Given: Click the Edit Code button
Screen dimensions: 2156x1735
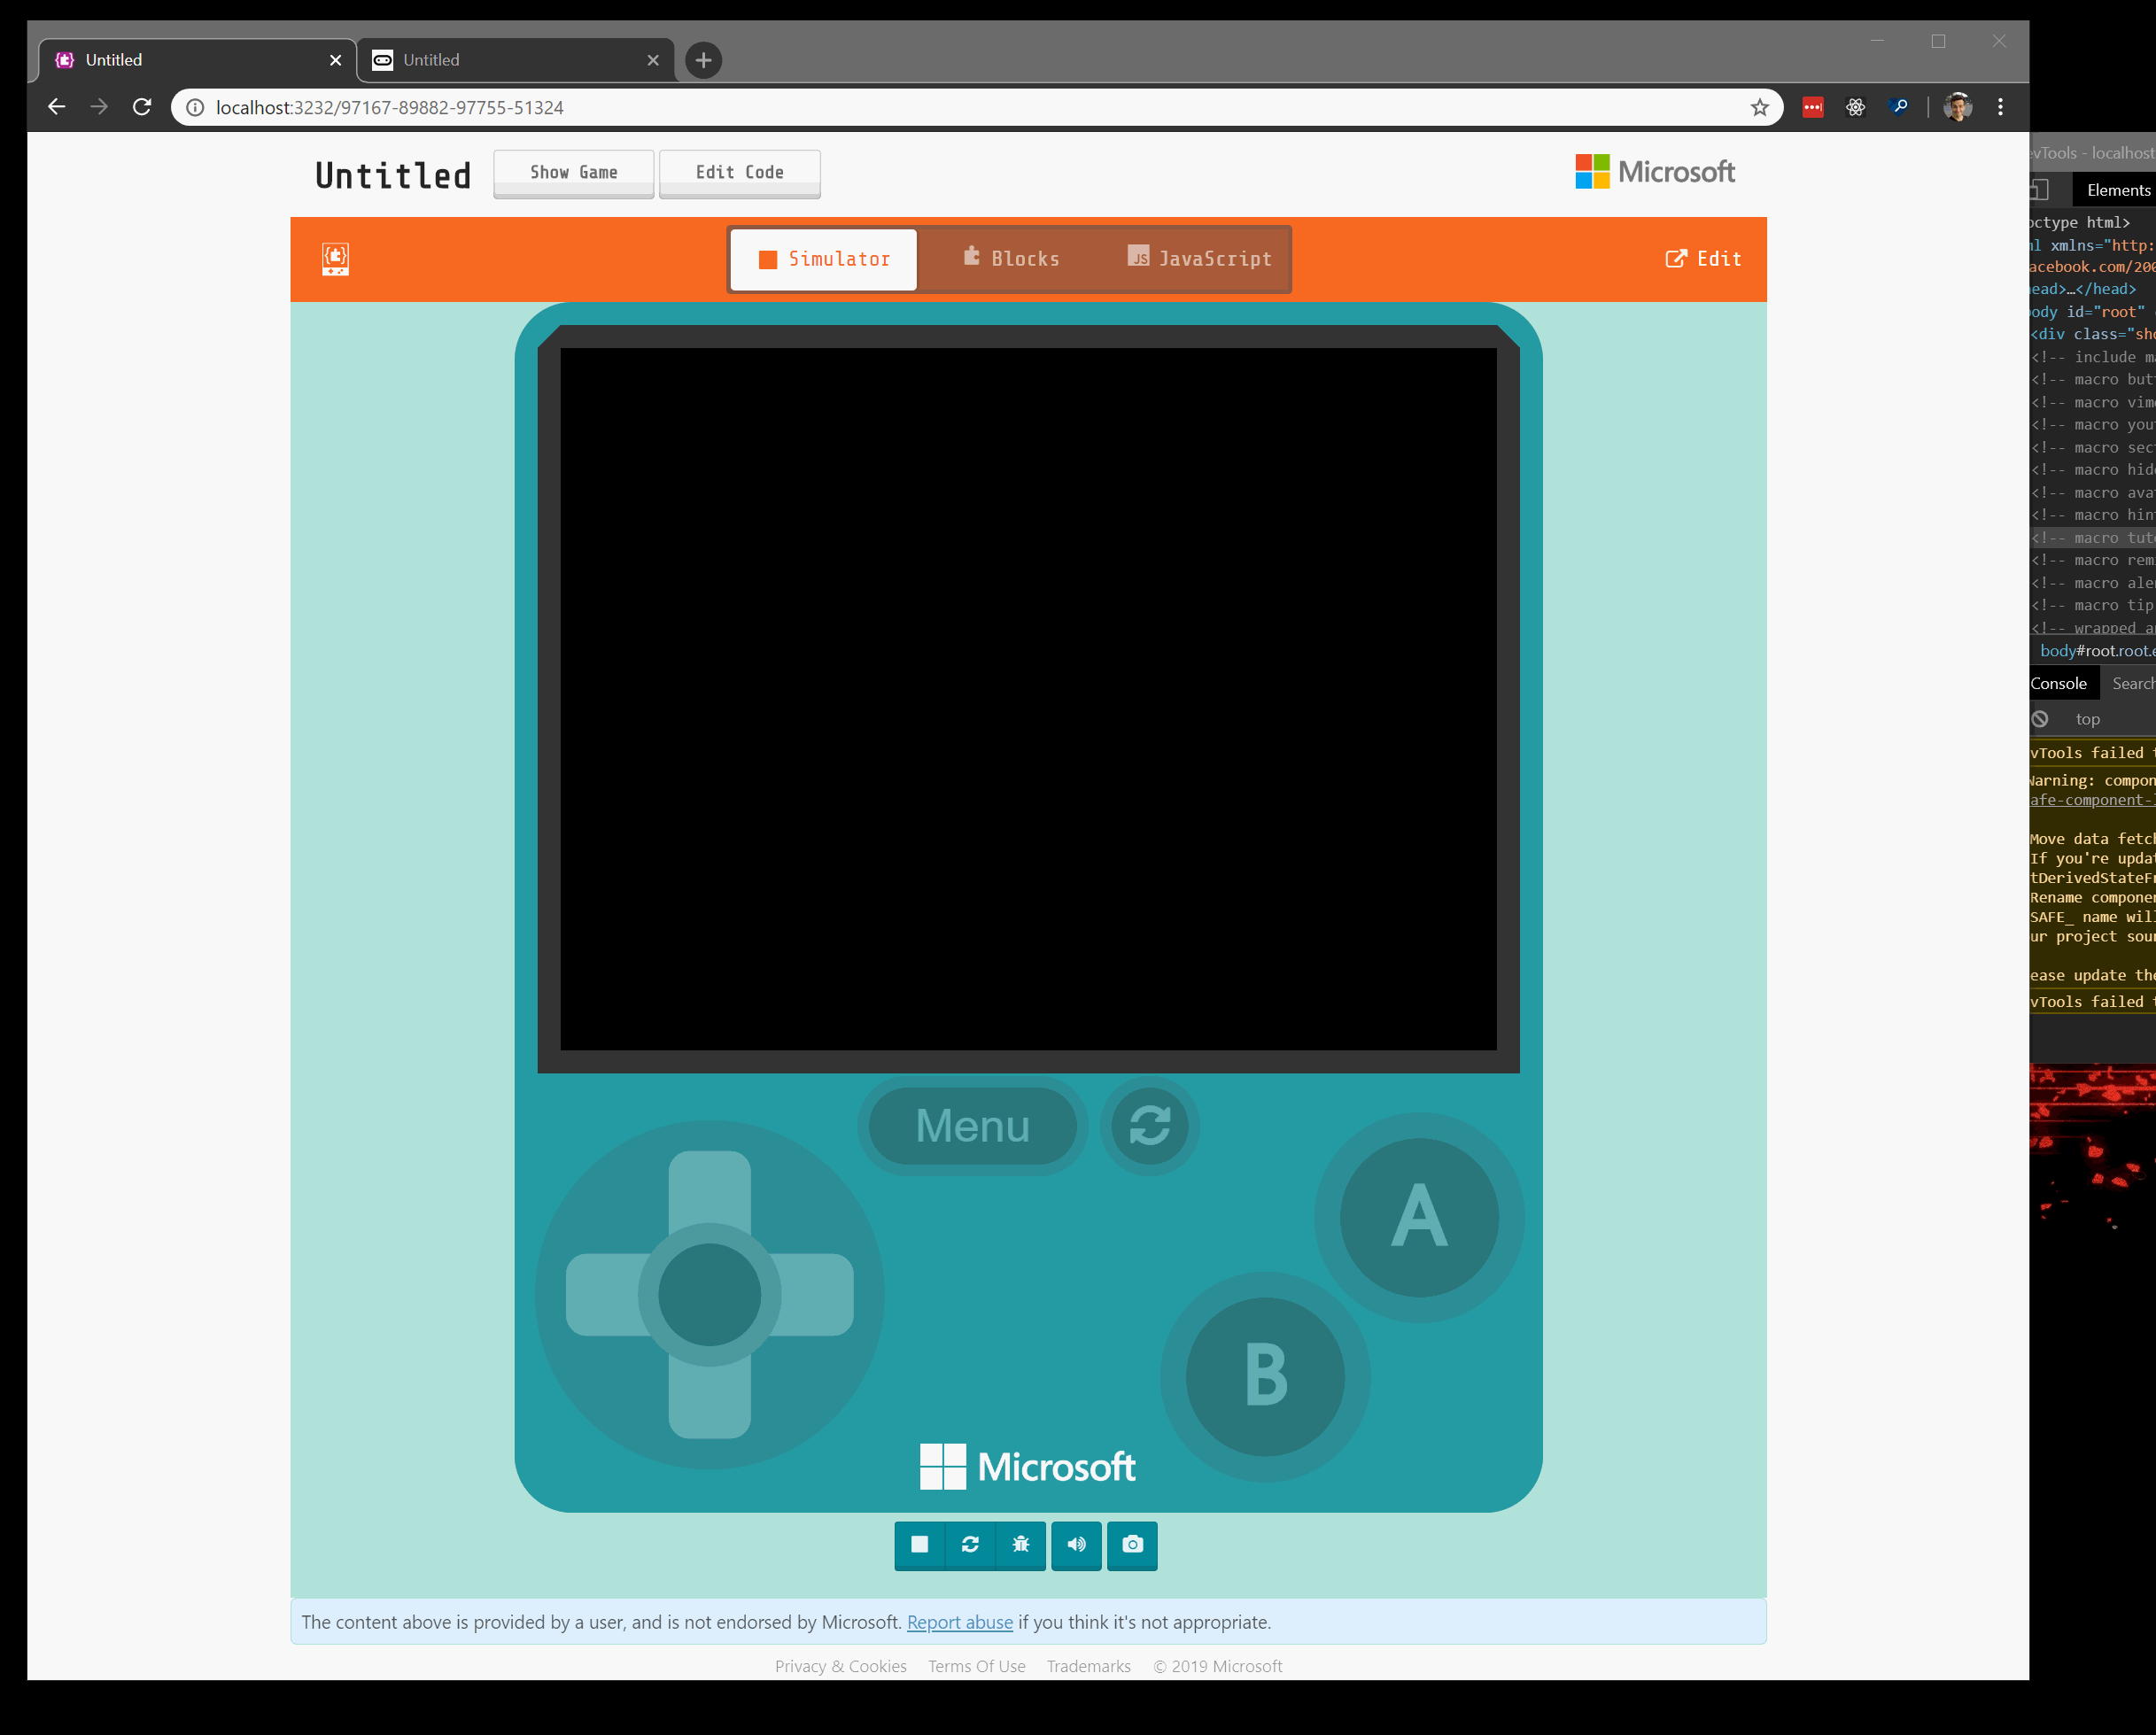Looking at the screenshot, I should coord(739,173).
